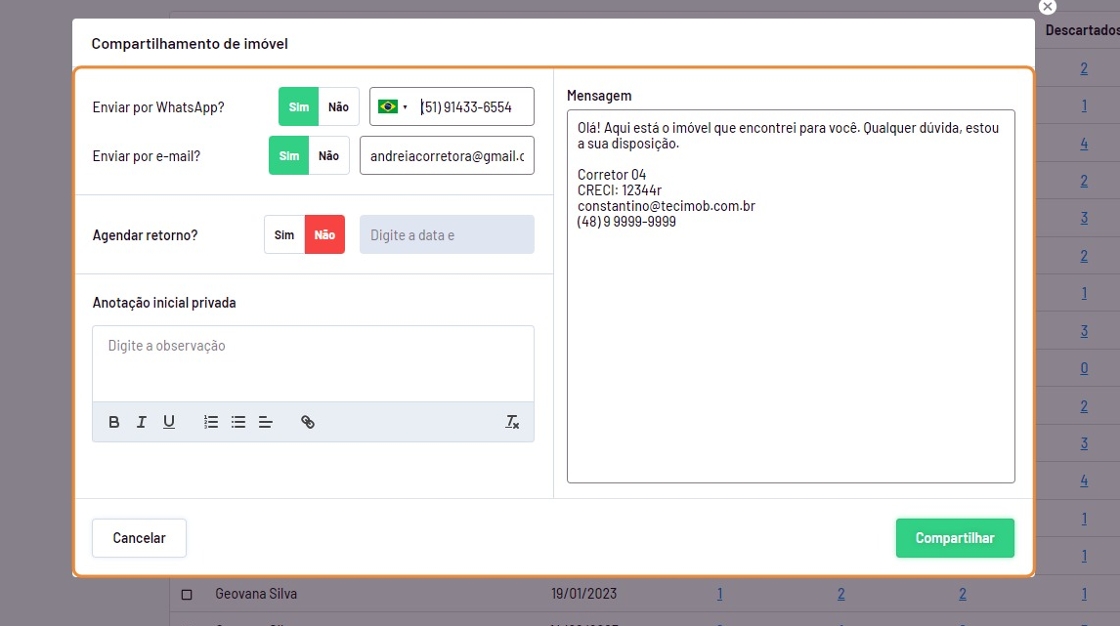Select Sim for Agendar retorno
This screenshot has height=626, width=1120.
(284, 235)
